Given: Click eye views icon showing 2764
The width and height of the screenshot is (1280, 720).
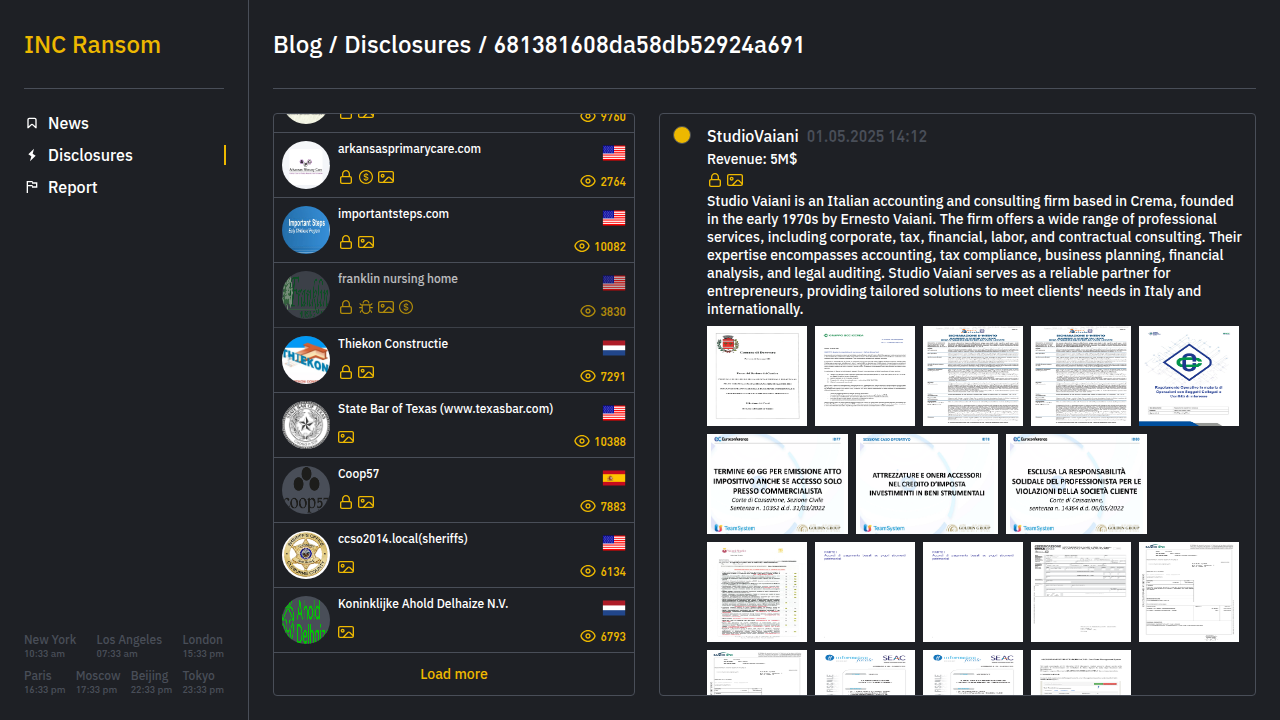Looking at the screenshot, I should pyautogui.click(x=588, y=182).
